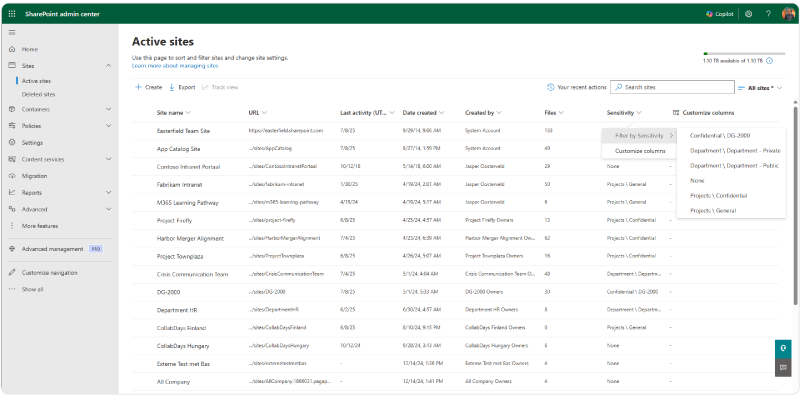Click the help question mark icon

(767, 13)
